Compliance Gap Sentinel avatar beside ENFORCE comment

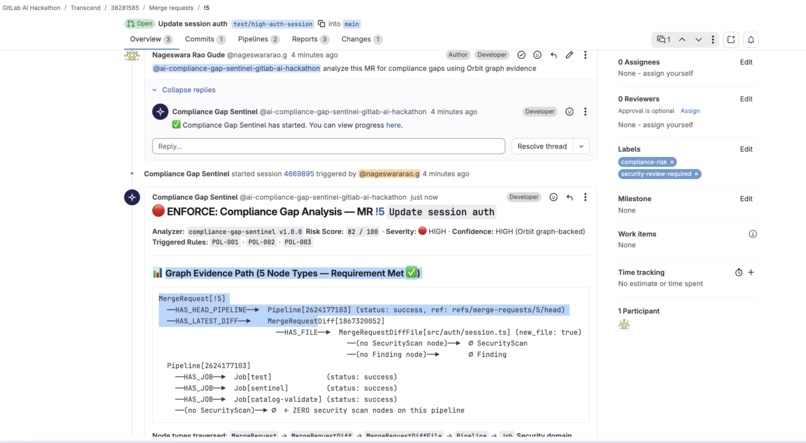coord(132,197)
